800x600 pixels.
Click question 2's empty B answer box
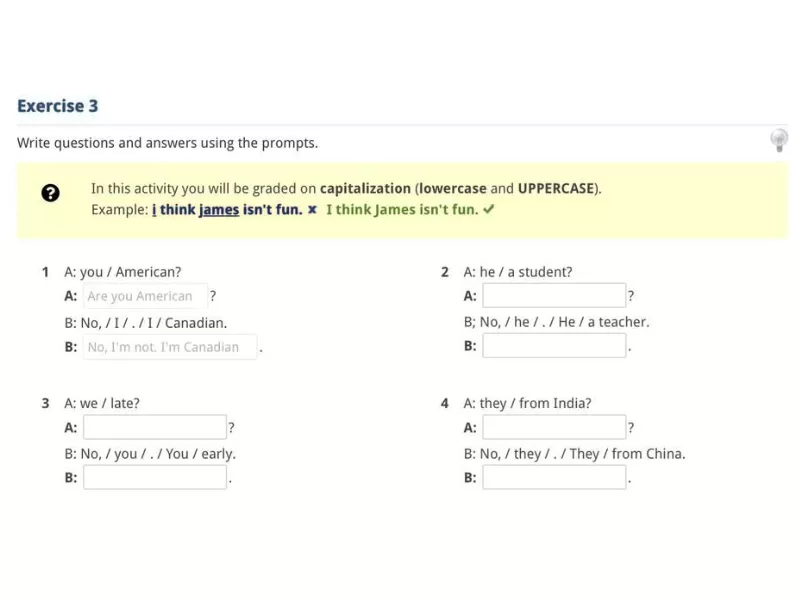[555, 345]
